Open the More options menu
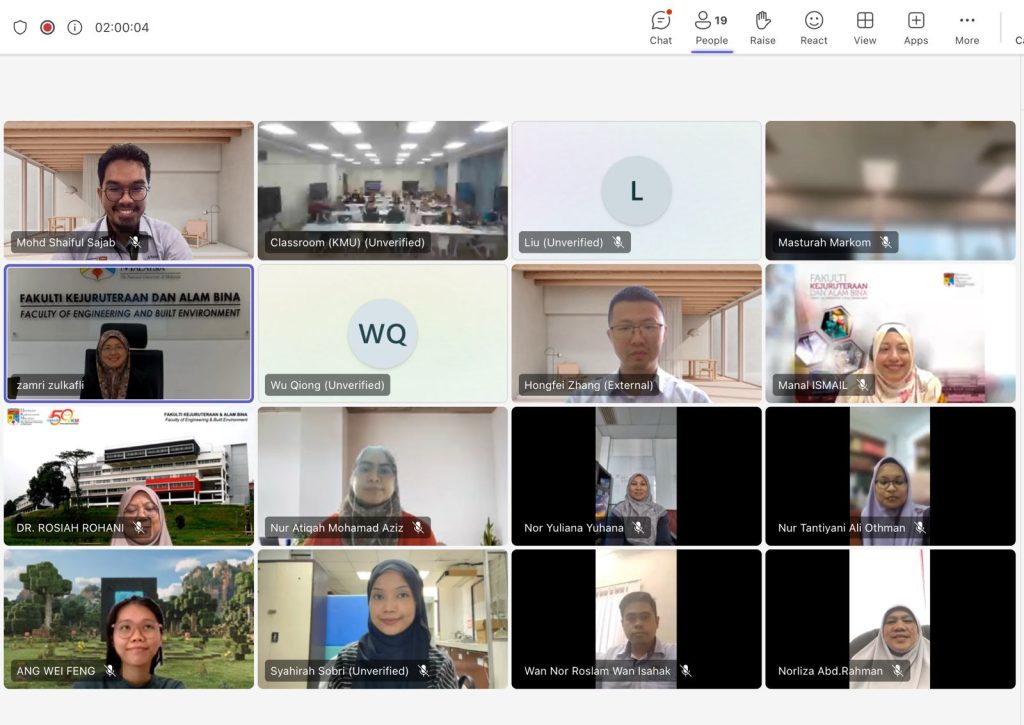This screenshot has width=1024, height=725. [x=966, y=27]
